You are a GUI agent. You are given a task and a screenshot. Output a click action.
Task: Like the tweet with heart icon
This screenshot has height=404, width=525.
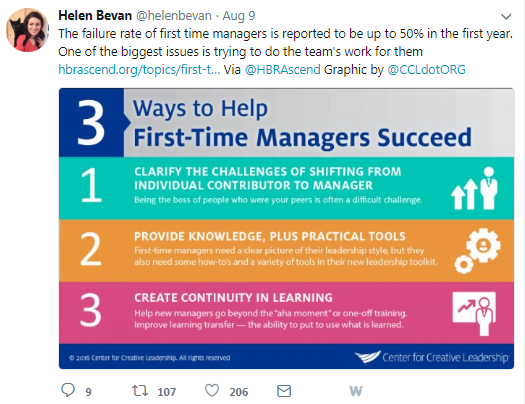(x=212, y=391)
